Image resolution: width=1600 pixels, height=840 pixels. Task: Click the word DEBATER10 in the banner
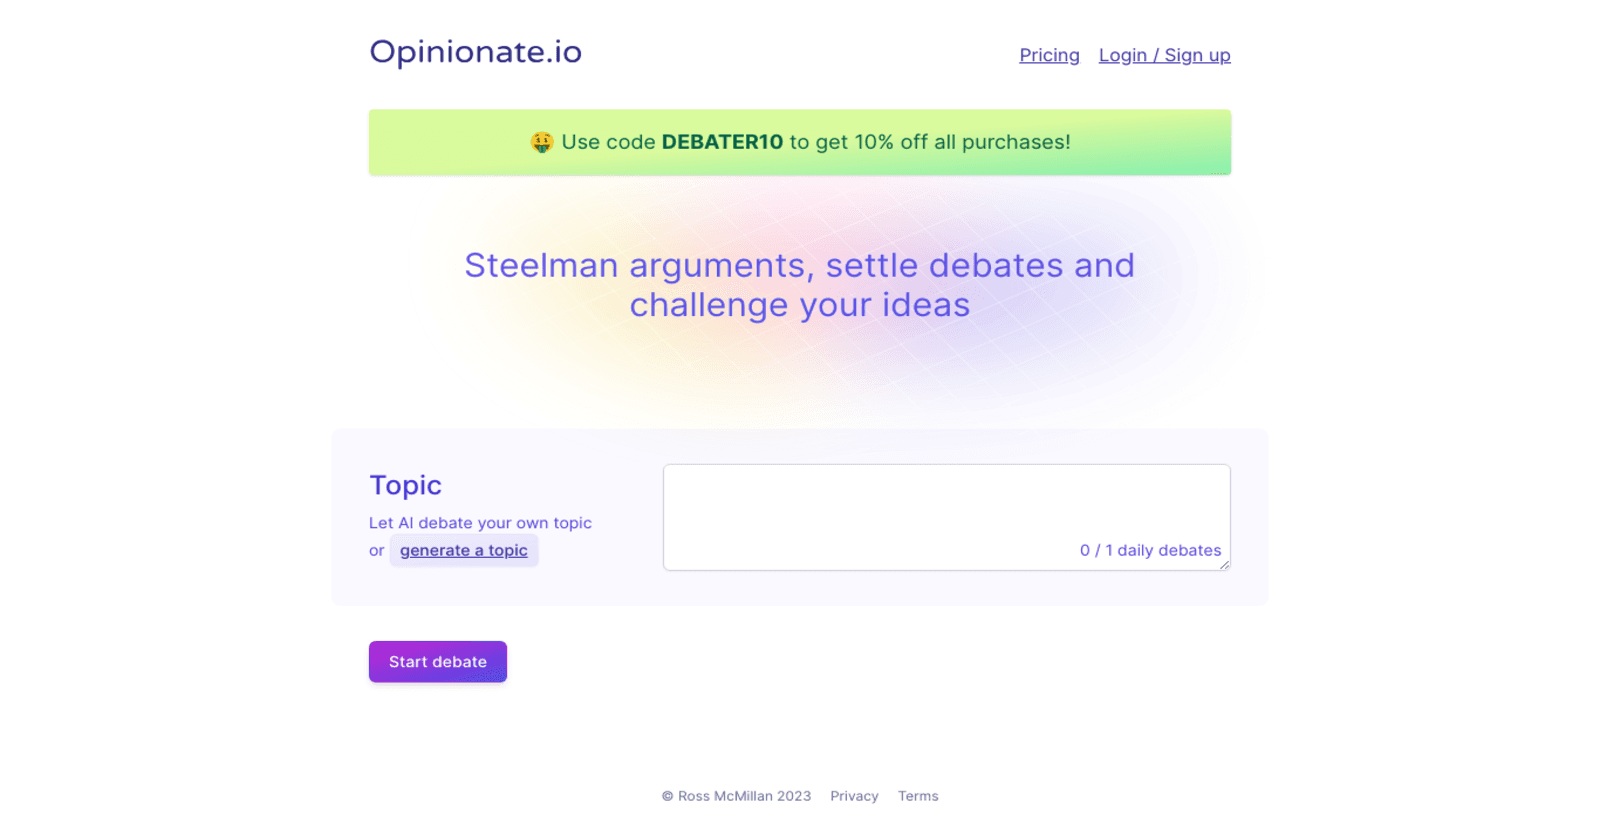coord(721,142)
